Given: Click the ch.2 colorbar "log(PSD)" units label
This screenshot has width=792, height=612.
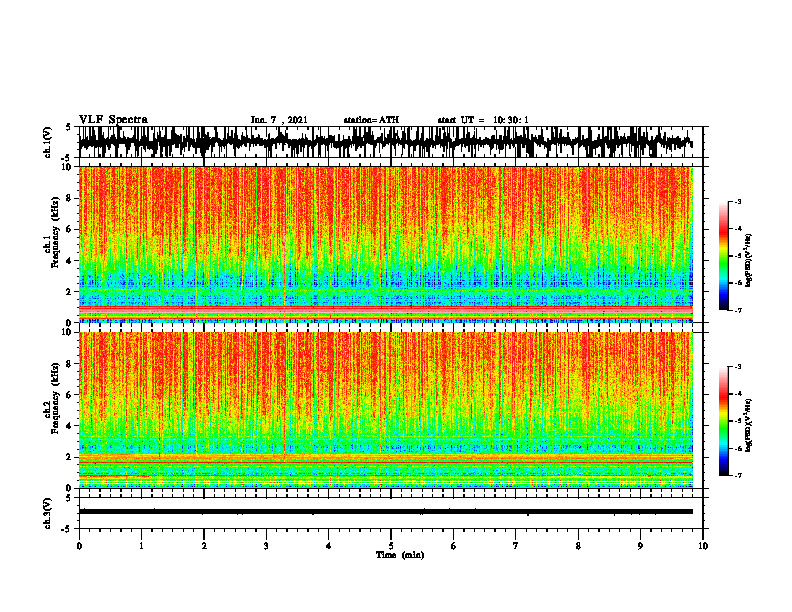Looking at the screenshot, I should pos(748,425).
